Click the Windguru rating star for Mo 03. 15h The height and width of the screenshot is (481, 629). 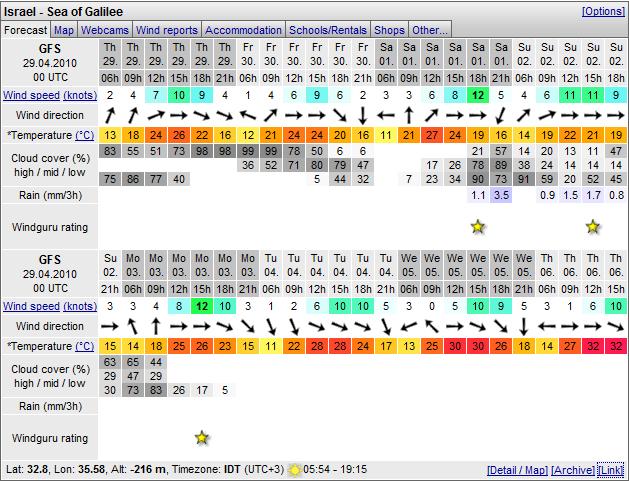point(202,438)
